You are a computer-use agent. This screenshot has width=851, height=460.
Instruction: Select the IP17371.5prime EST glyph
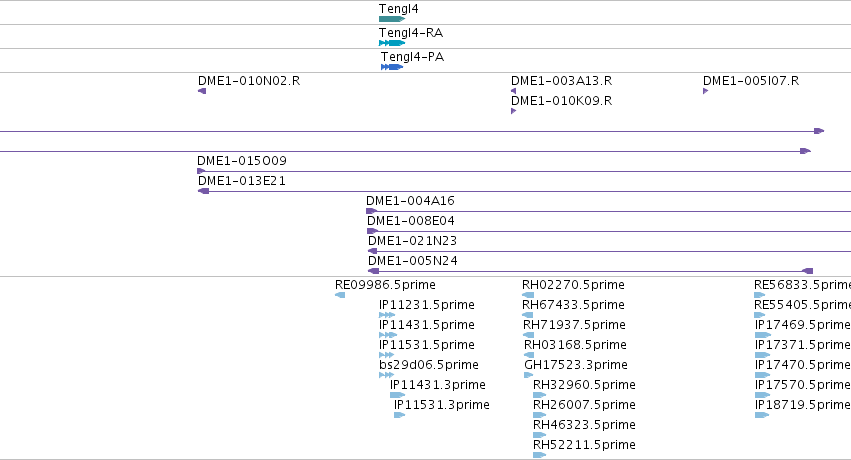[763, 355]
